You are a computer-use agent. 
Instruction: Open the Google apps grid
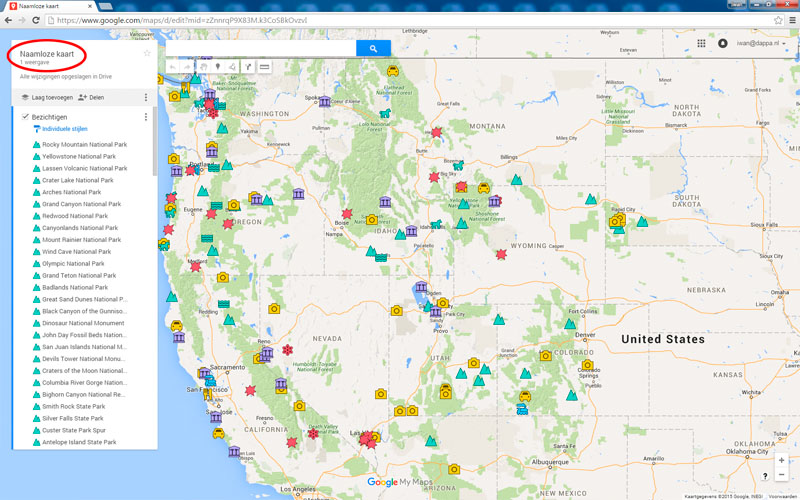coord(701,43)
